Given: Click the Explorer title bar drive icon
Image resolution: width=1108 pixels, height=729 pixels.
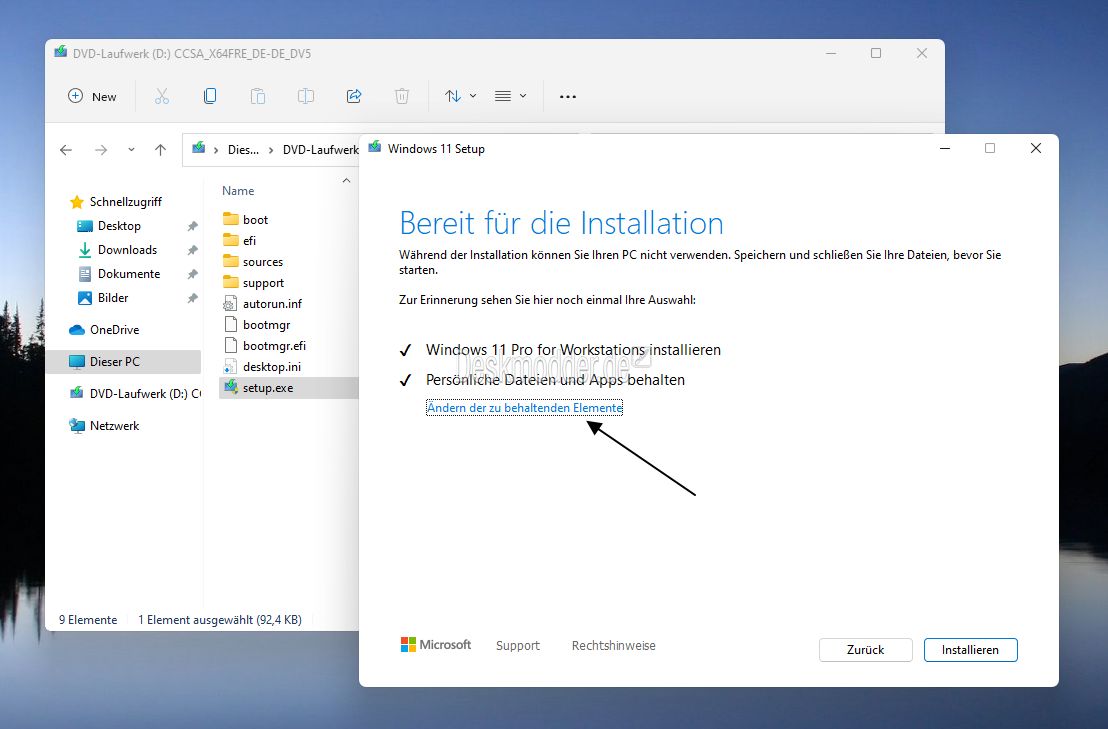Looking at the screenshot, I should click(61, 52).
